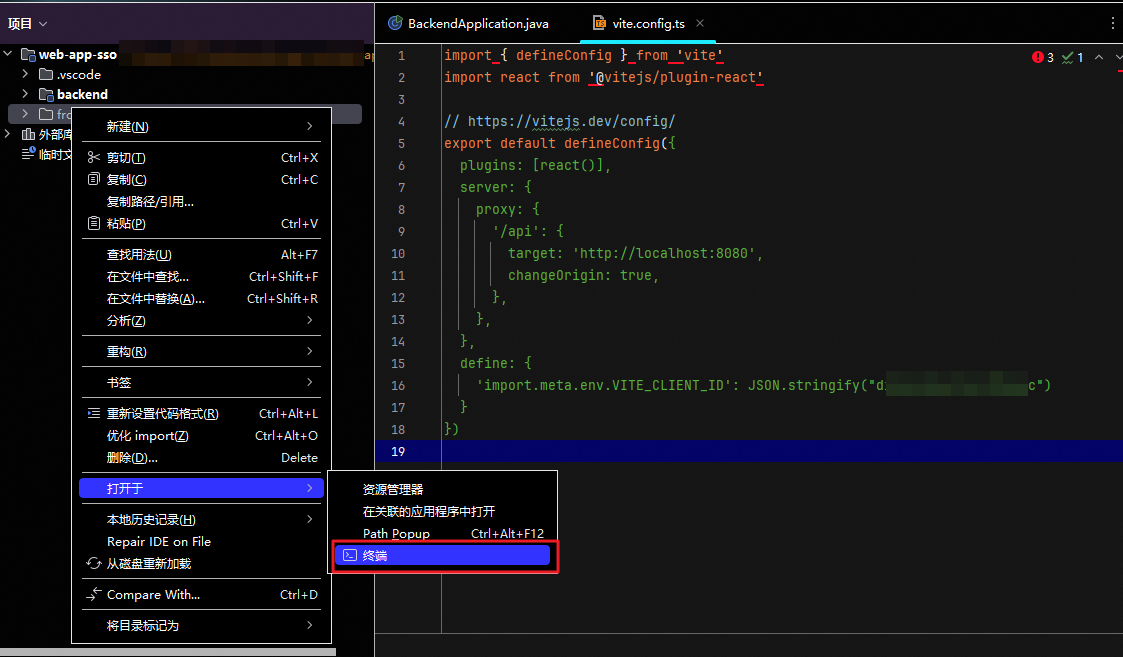Click the web-app-sso module folder icon

click(28, 54)
